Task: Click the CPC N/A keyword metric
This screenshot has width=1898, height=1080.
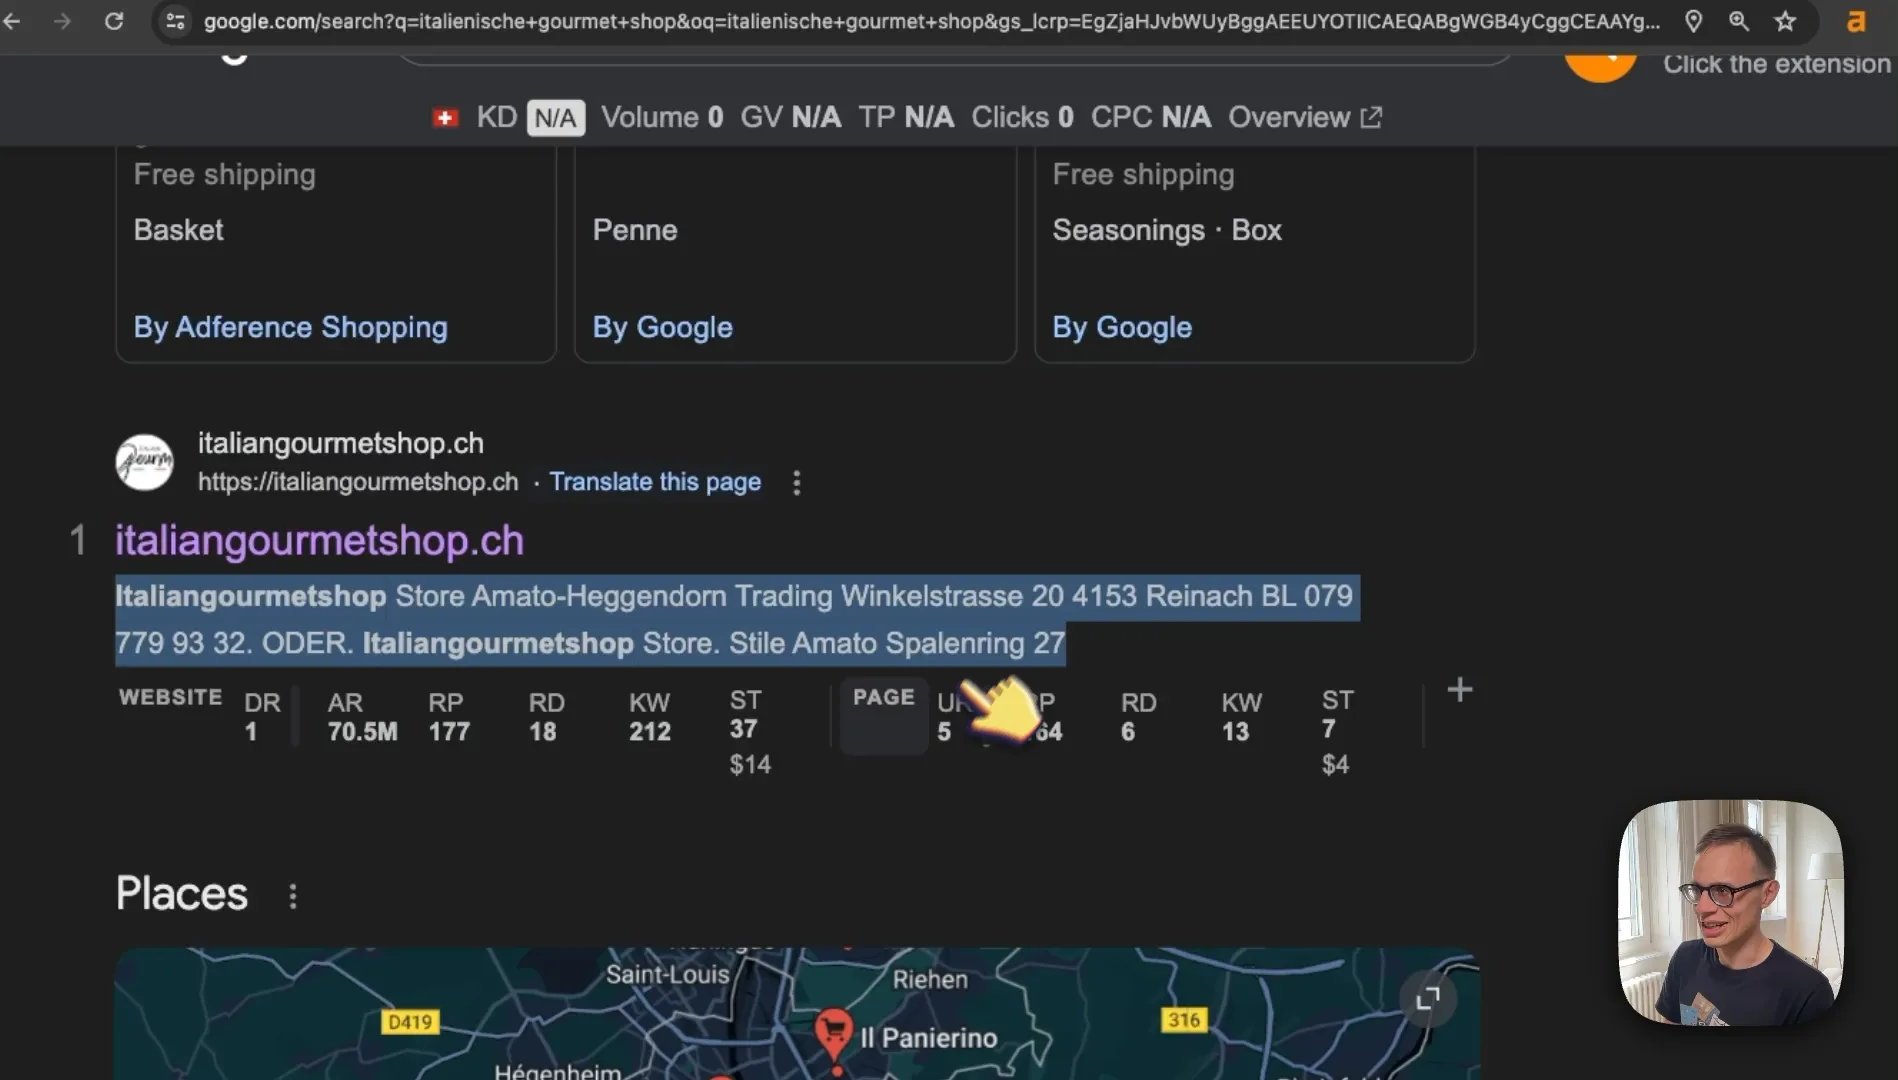Action: tap(1151, 117)
